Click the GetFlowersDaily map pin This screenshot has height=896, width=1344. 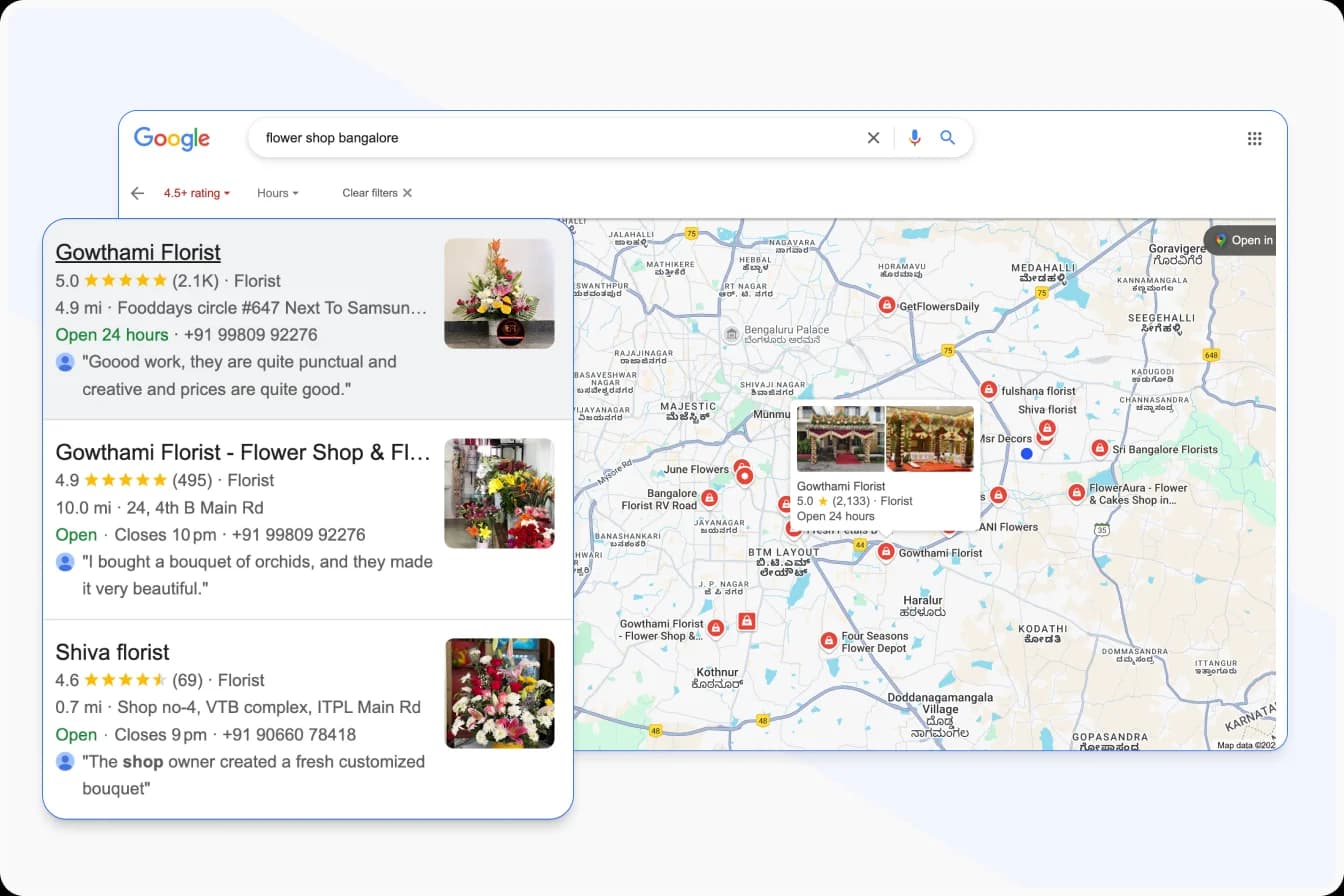[886, 305]
